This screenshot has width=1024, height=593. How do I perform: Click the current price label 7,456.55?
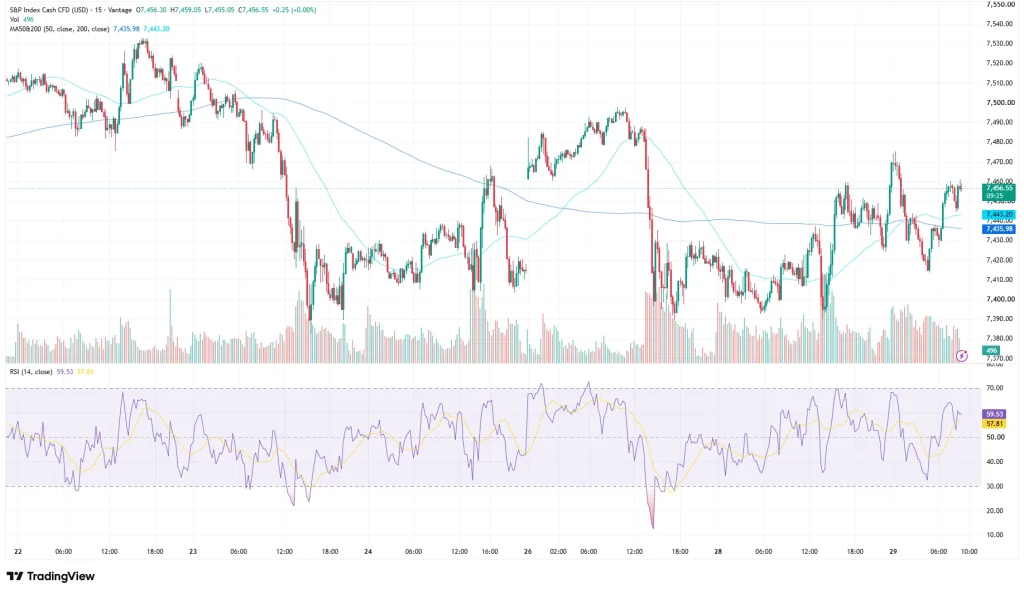[x=999, y=188]
